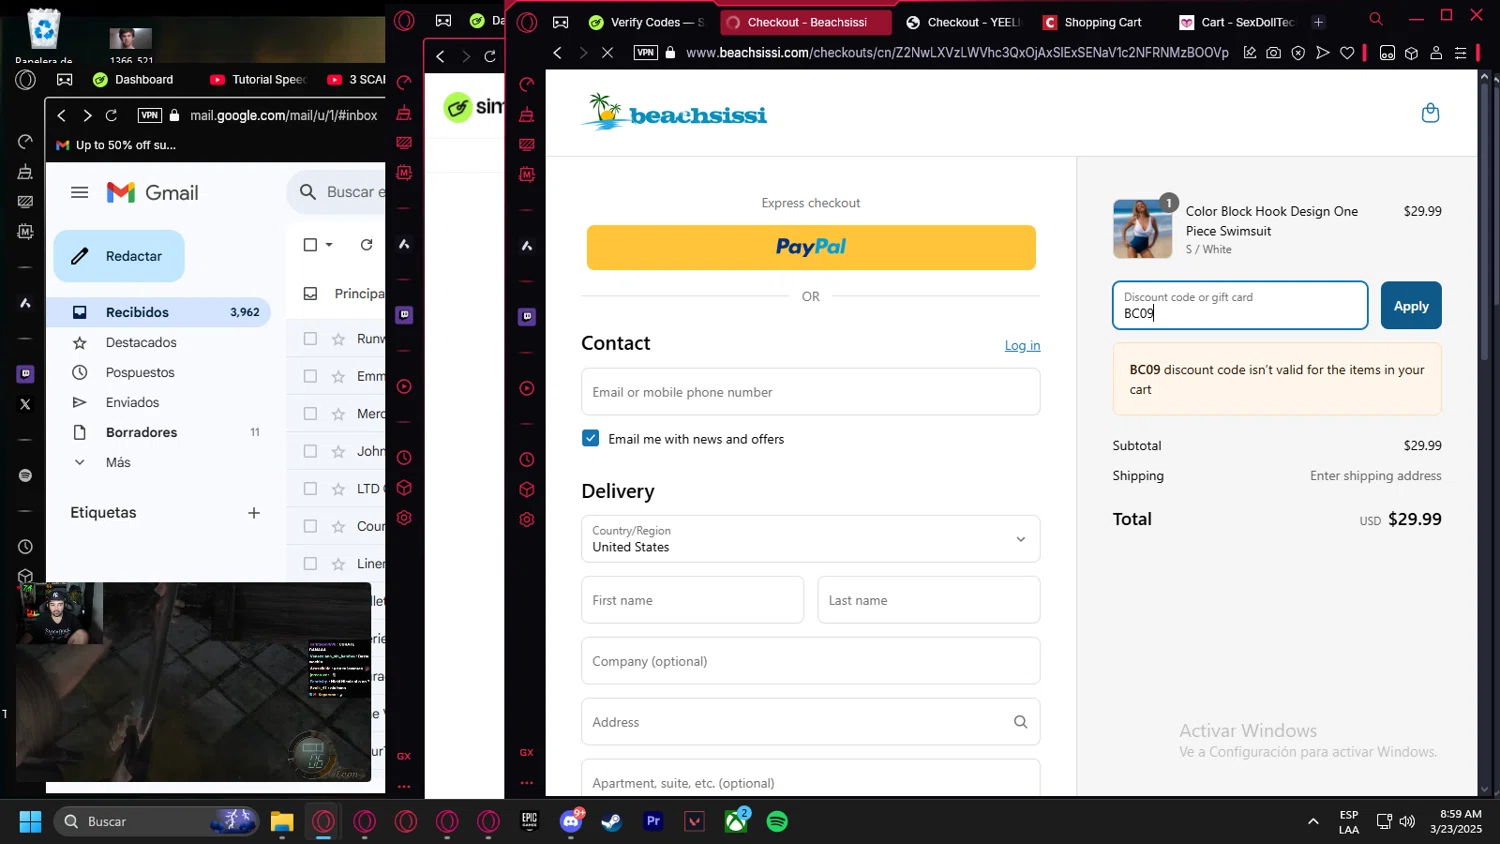Refresh the Gmail inbox list
The width and height of the screenshot is (1500, 844).
point(366,245)
